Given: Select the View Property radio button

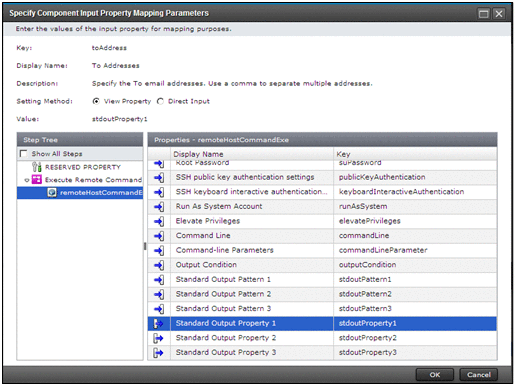Looking at the screenshot, I should pyautogui.click(x=96, y=101).
